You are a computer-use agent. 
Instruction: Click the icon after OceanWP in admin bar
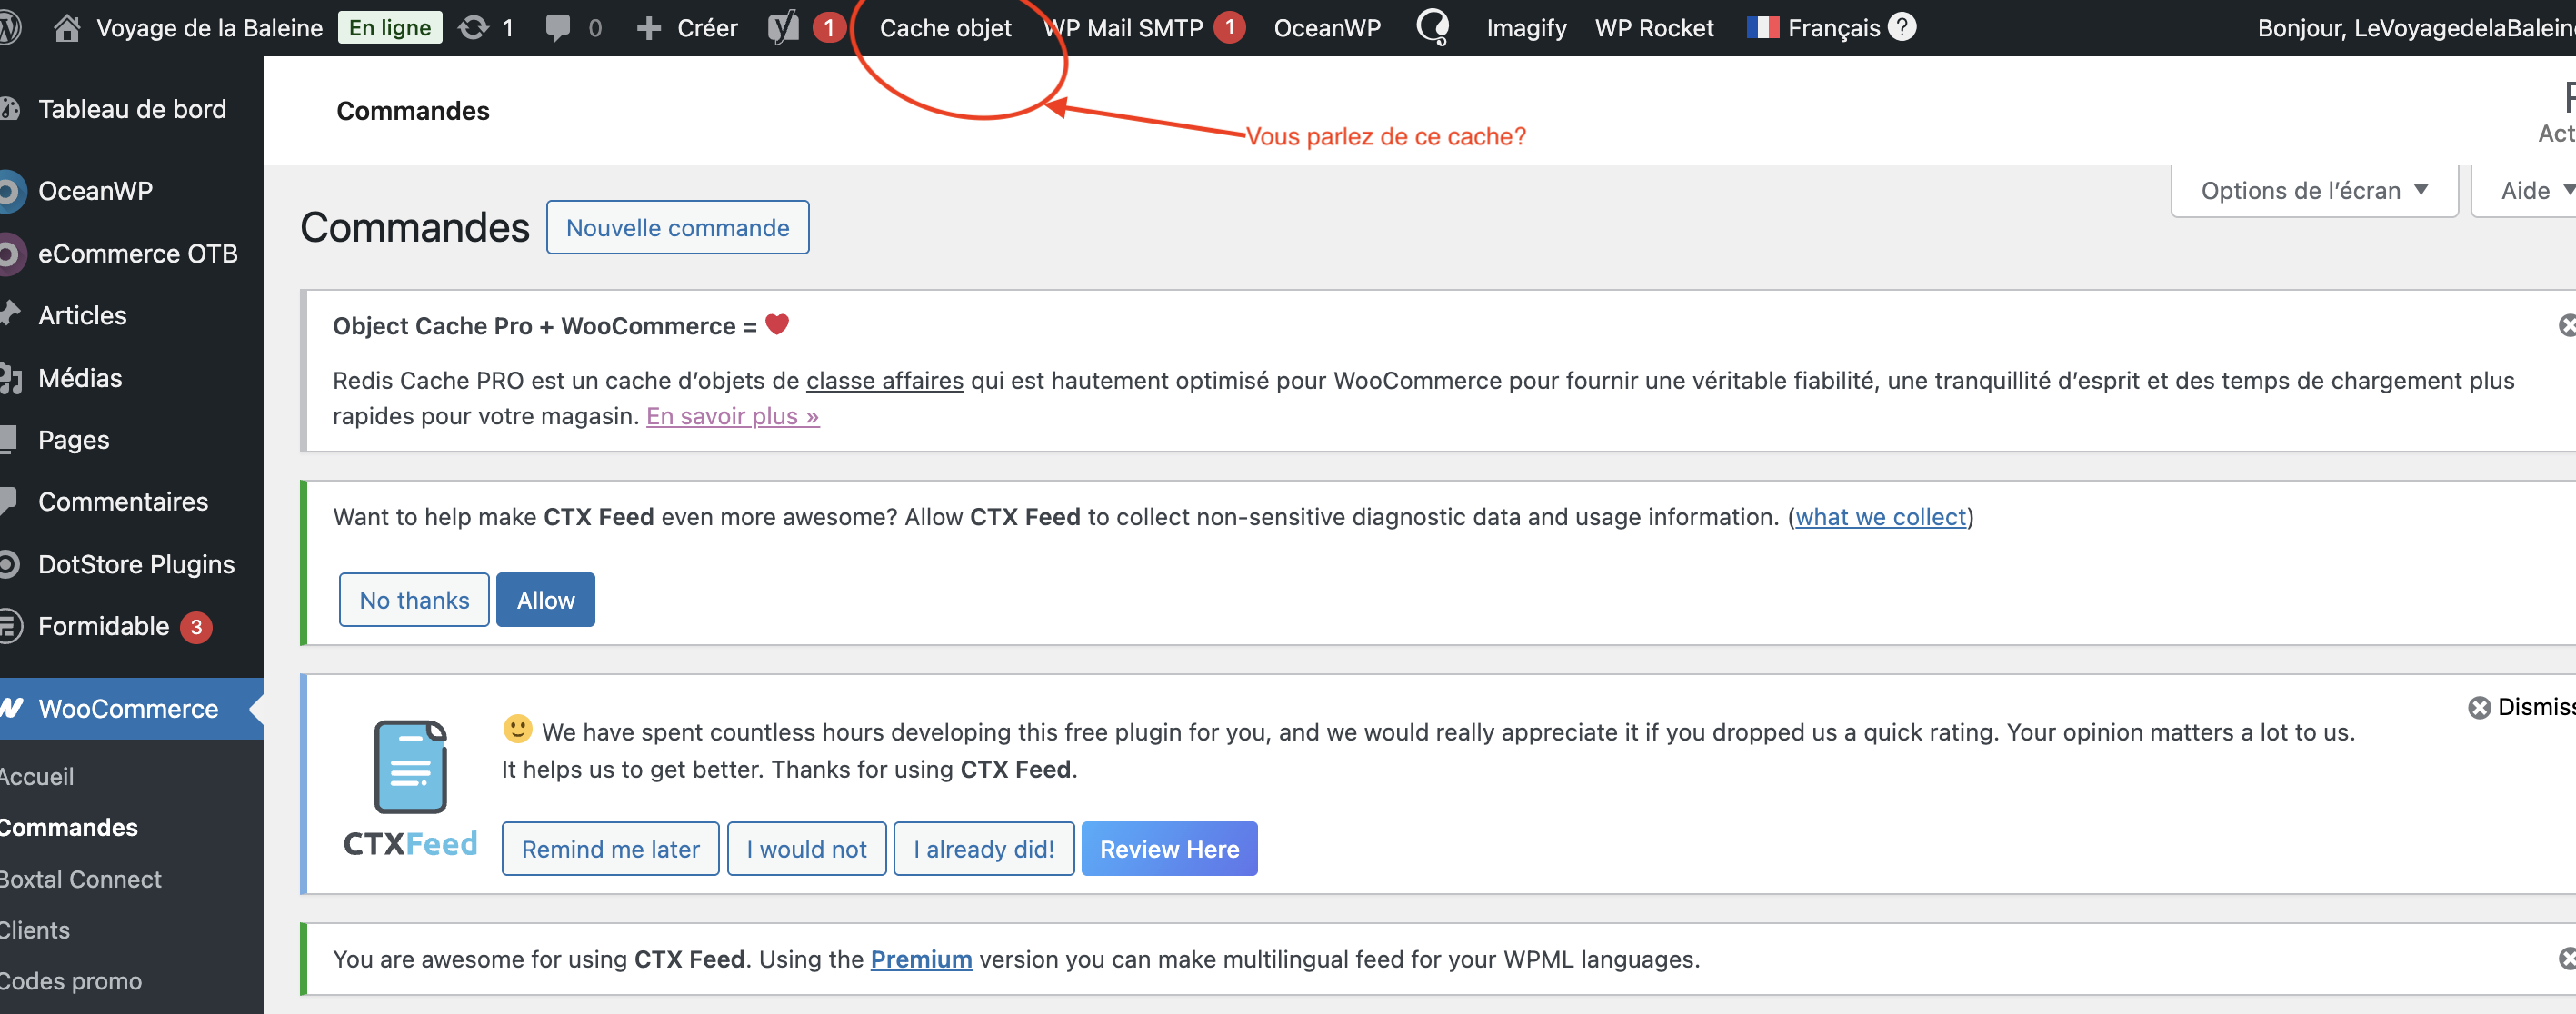pos(1432,27)
